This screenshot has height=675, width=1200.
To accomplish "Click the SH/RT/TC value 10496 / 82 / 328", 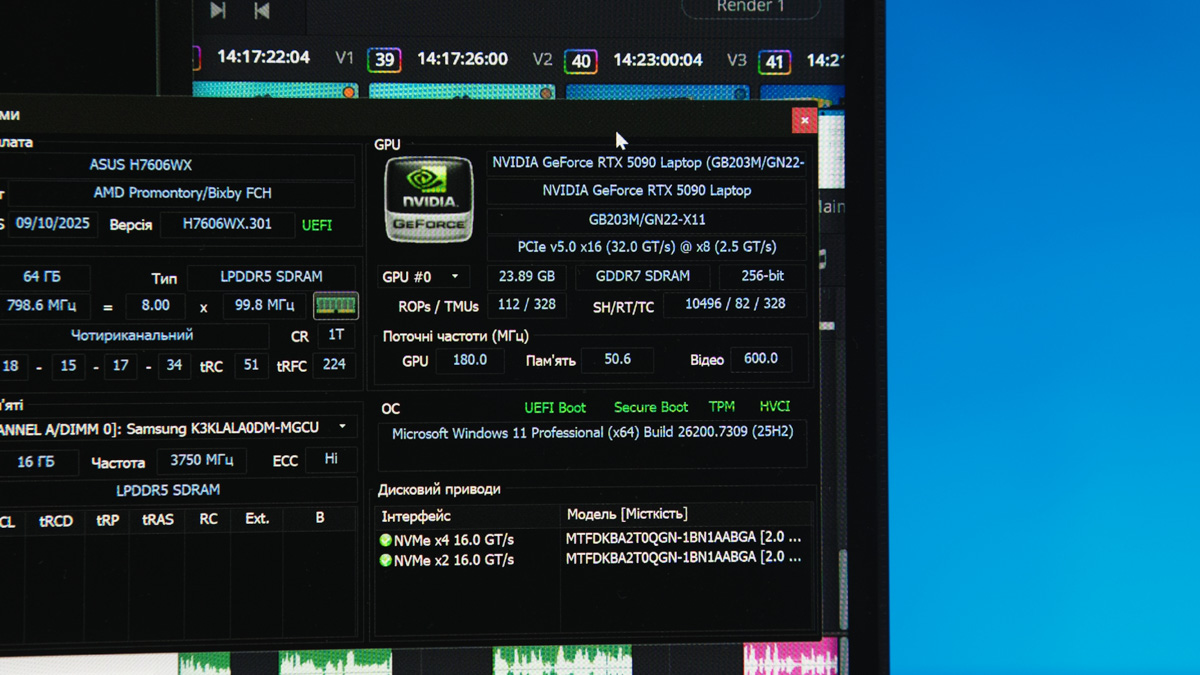I will (735, 304).
